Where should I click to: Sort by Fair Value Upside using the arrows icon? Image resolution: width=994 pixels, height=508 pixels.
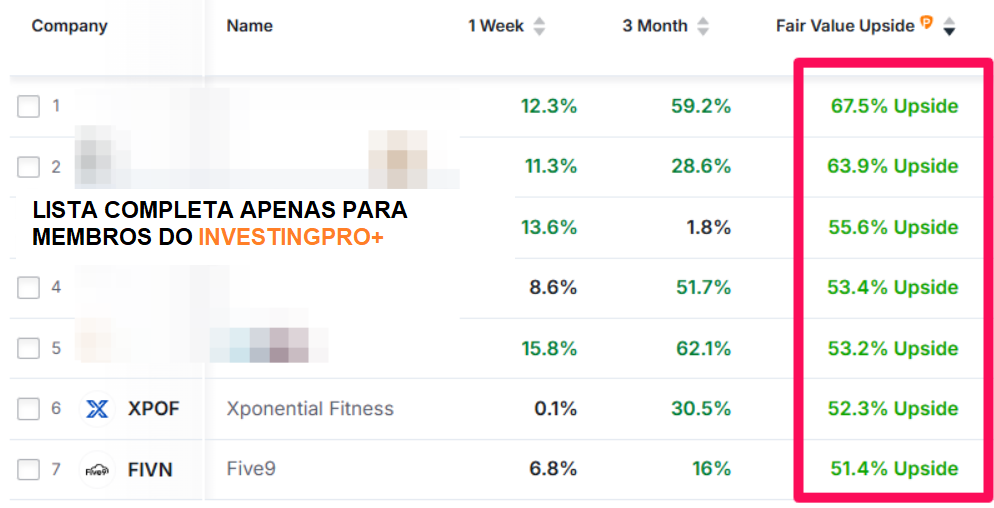click(949, 26)
